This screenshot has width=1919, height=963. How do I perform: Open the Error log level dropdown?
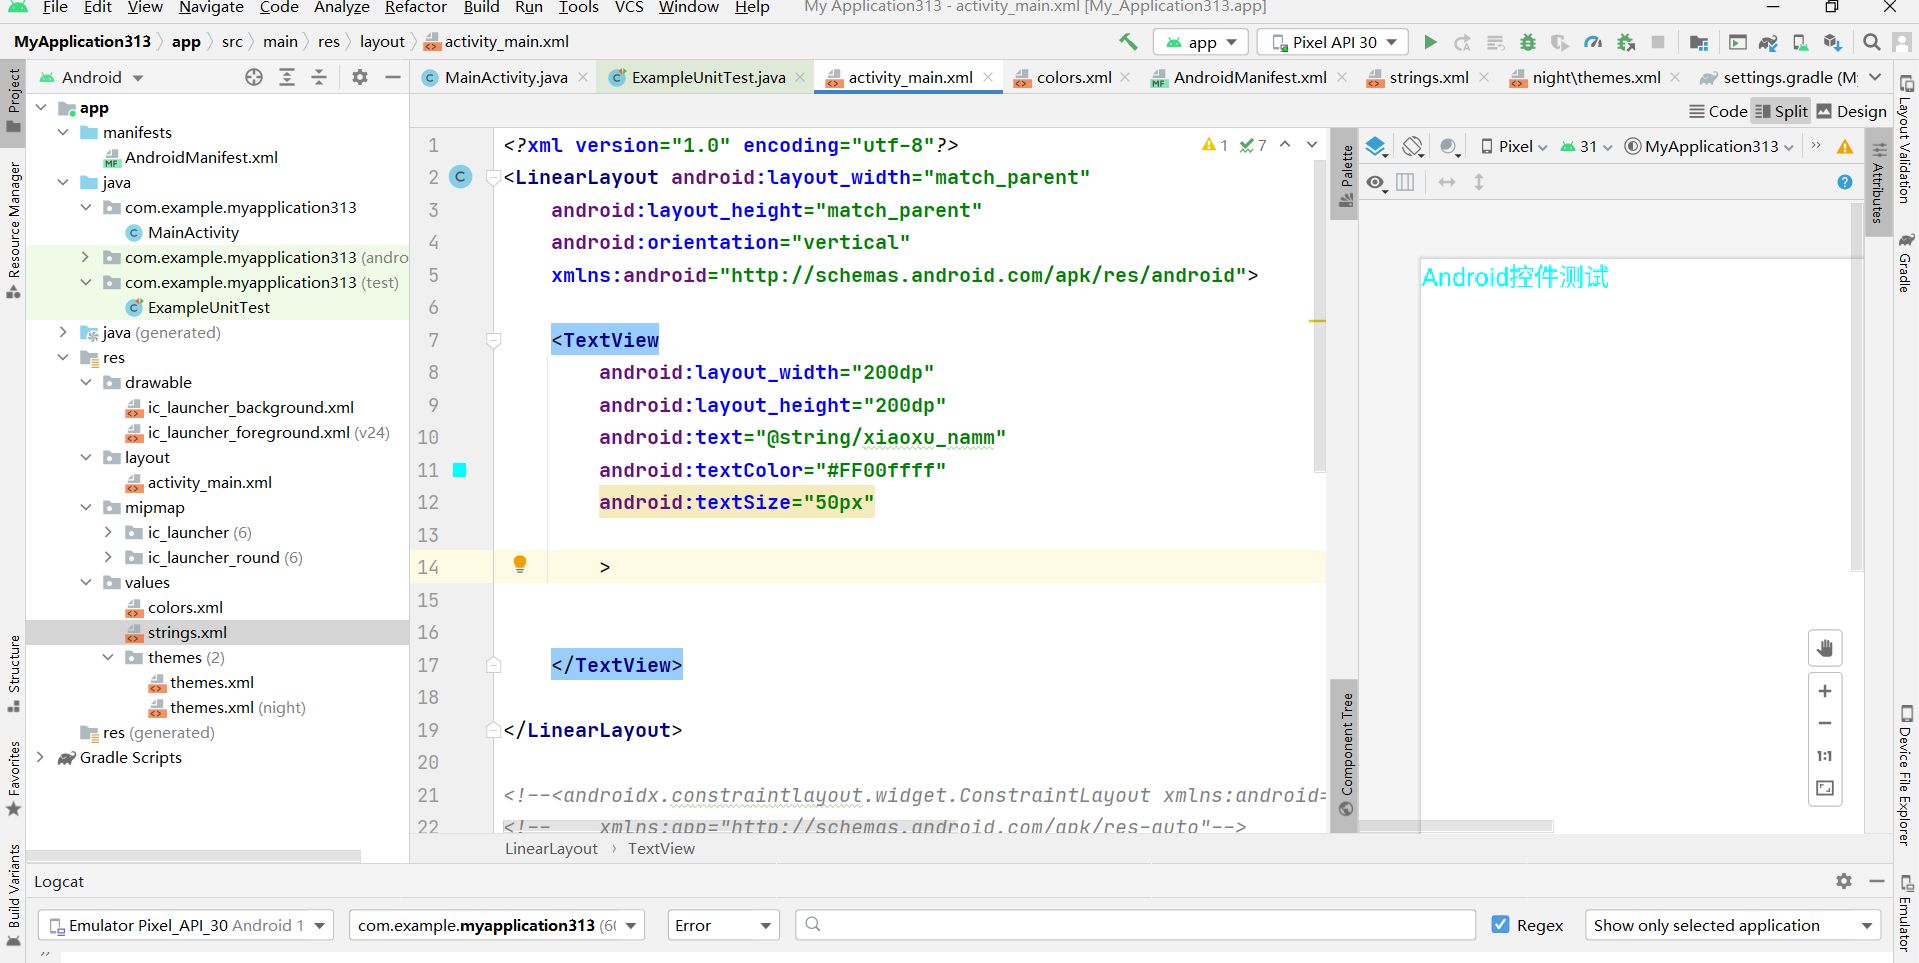coord(723,925)
